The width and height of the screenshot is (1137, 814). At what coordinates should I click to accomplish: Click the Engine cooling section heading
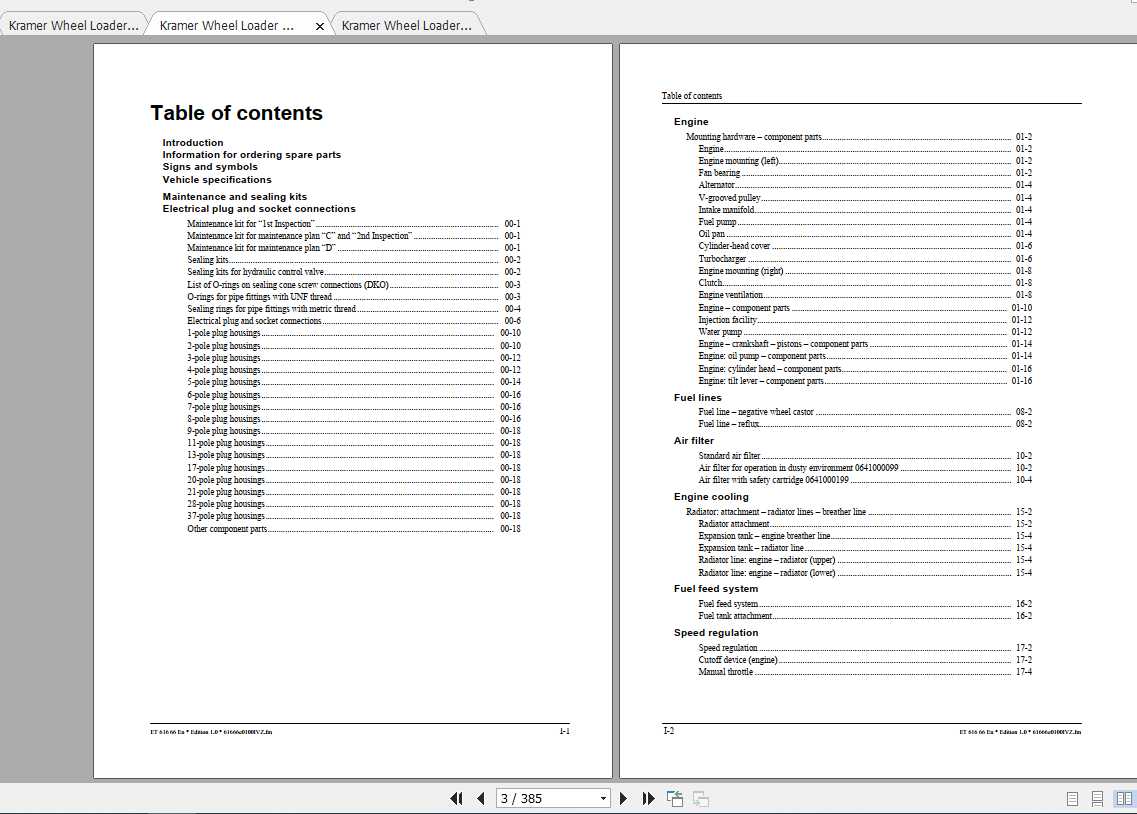[711, 497]
